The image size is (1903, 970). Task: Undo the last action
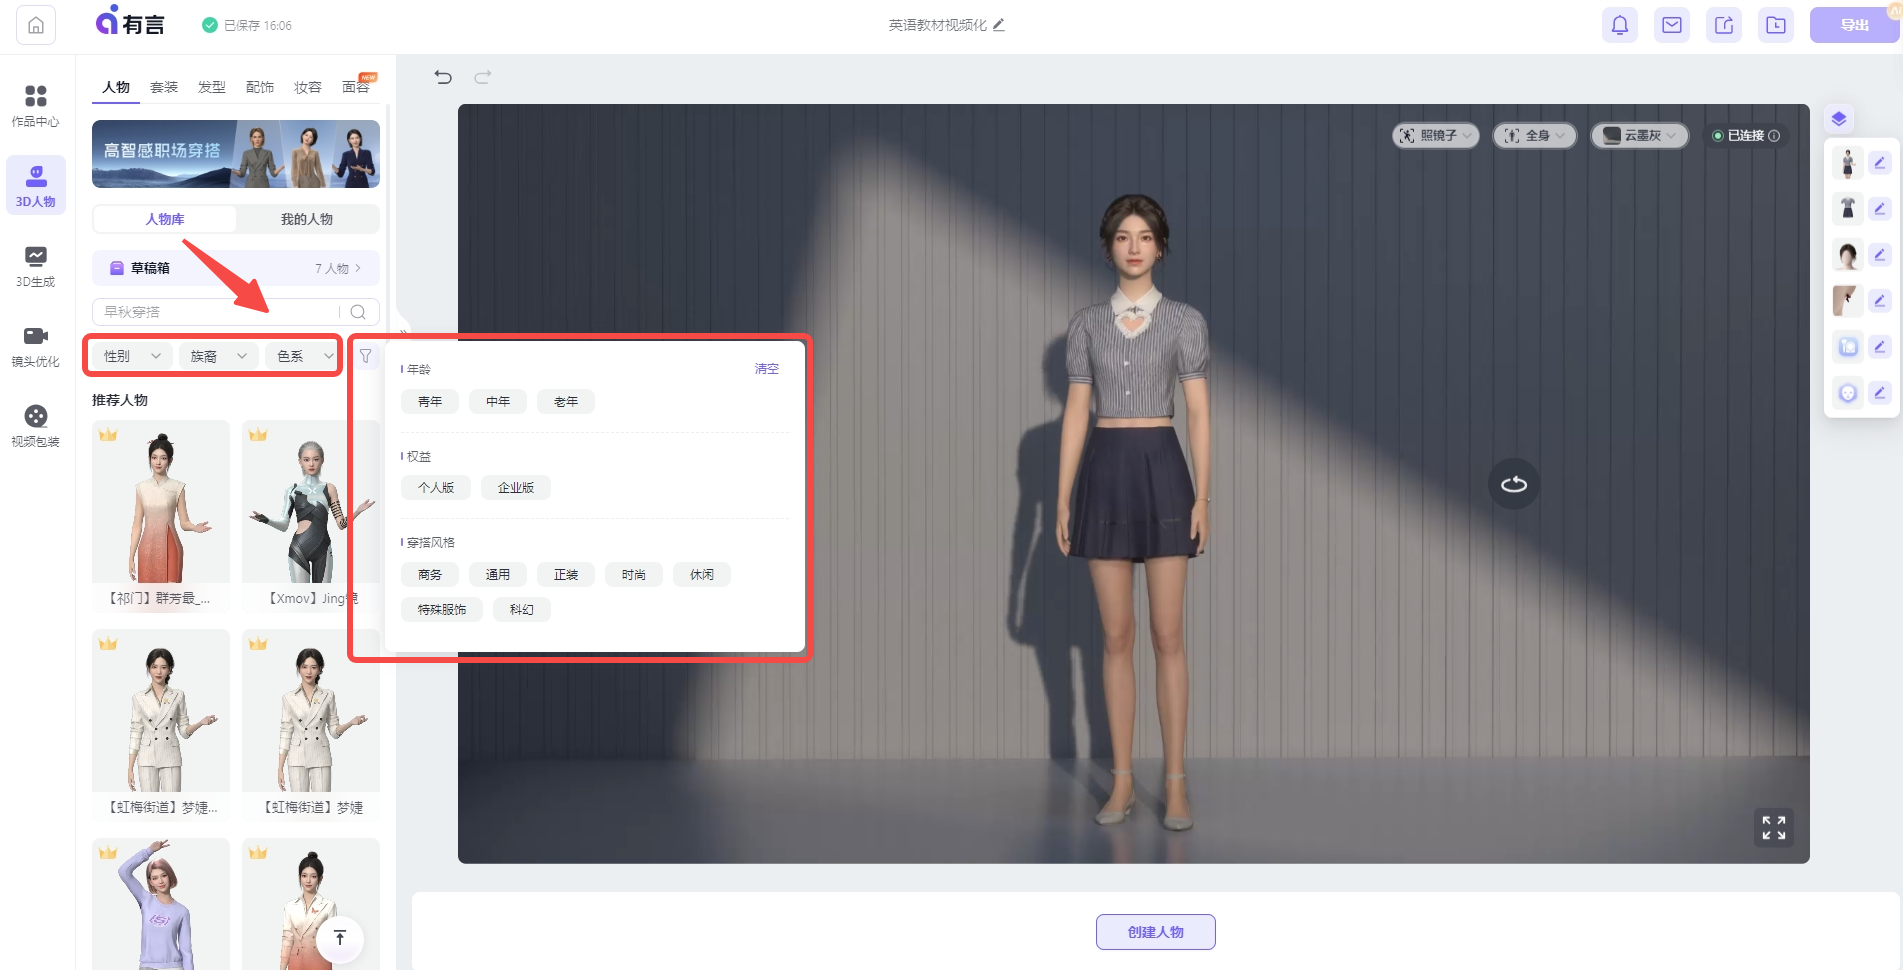pos(443,77)
